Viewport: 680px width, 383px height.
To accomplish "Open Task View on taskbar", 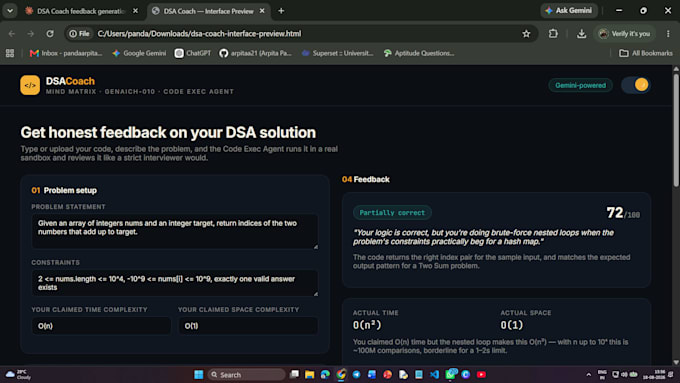I will pos(294,374).
